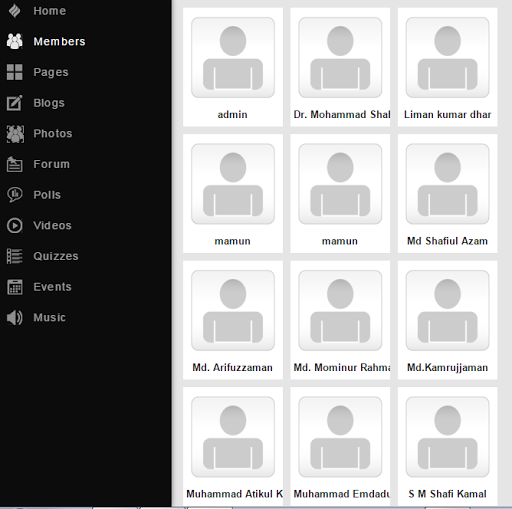The width and height of the screenshot is (512, 509).
Task: Click the Blogs pencil-edit icon
Action: click(x=14, y=103)
